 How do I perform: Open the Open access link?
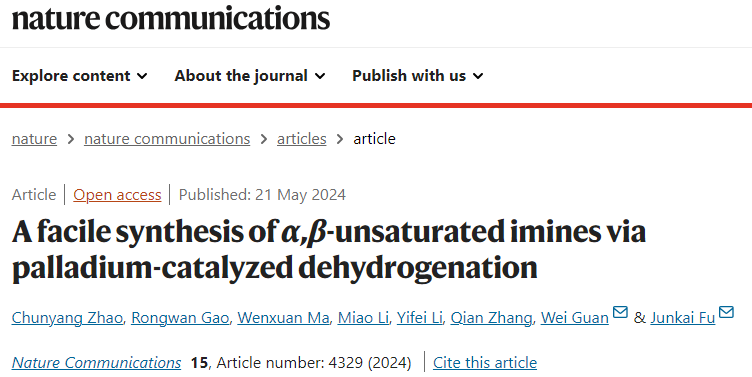click(117, 195)
